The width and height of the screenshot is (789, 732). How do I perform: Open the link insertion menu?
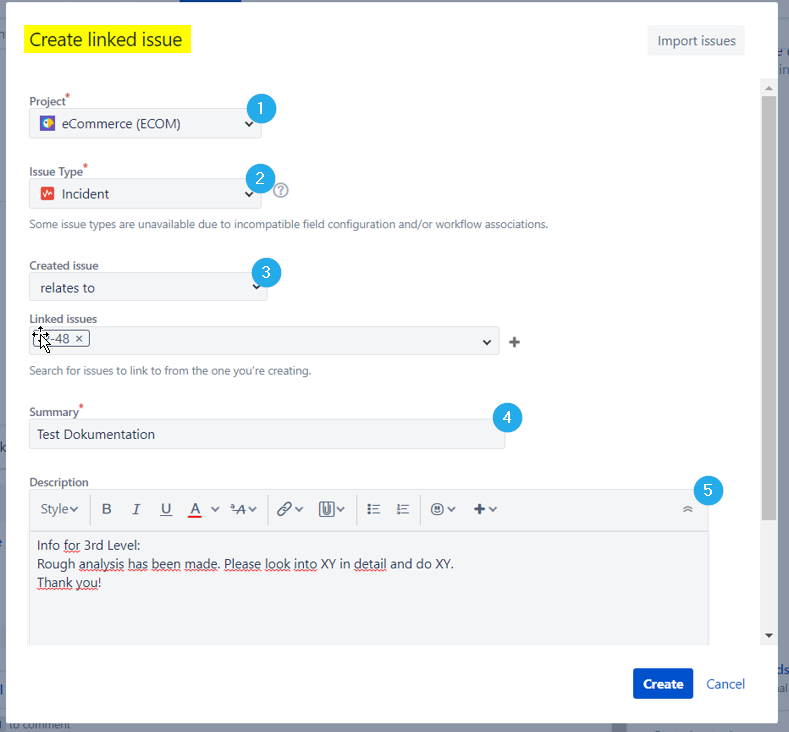(x=285, y=509)
